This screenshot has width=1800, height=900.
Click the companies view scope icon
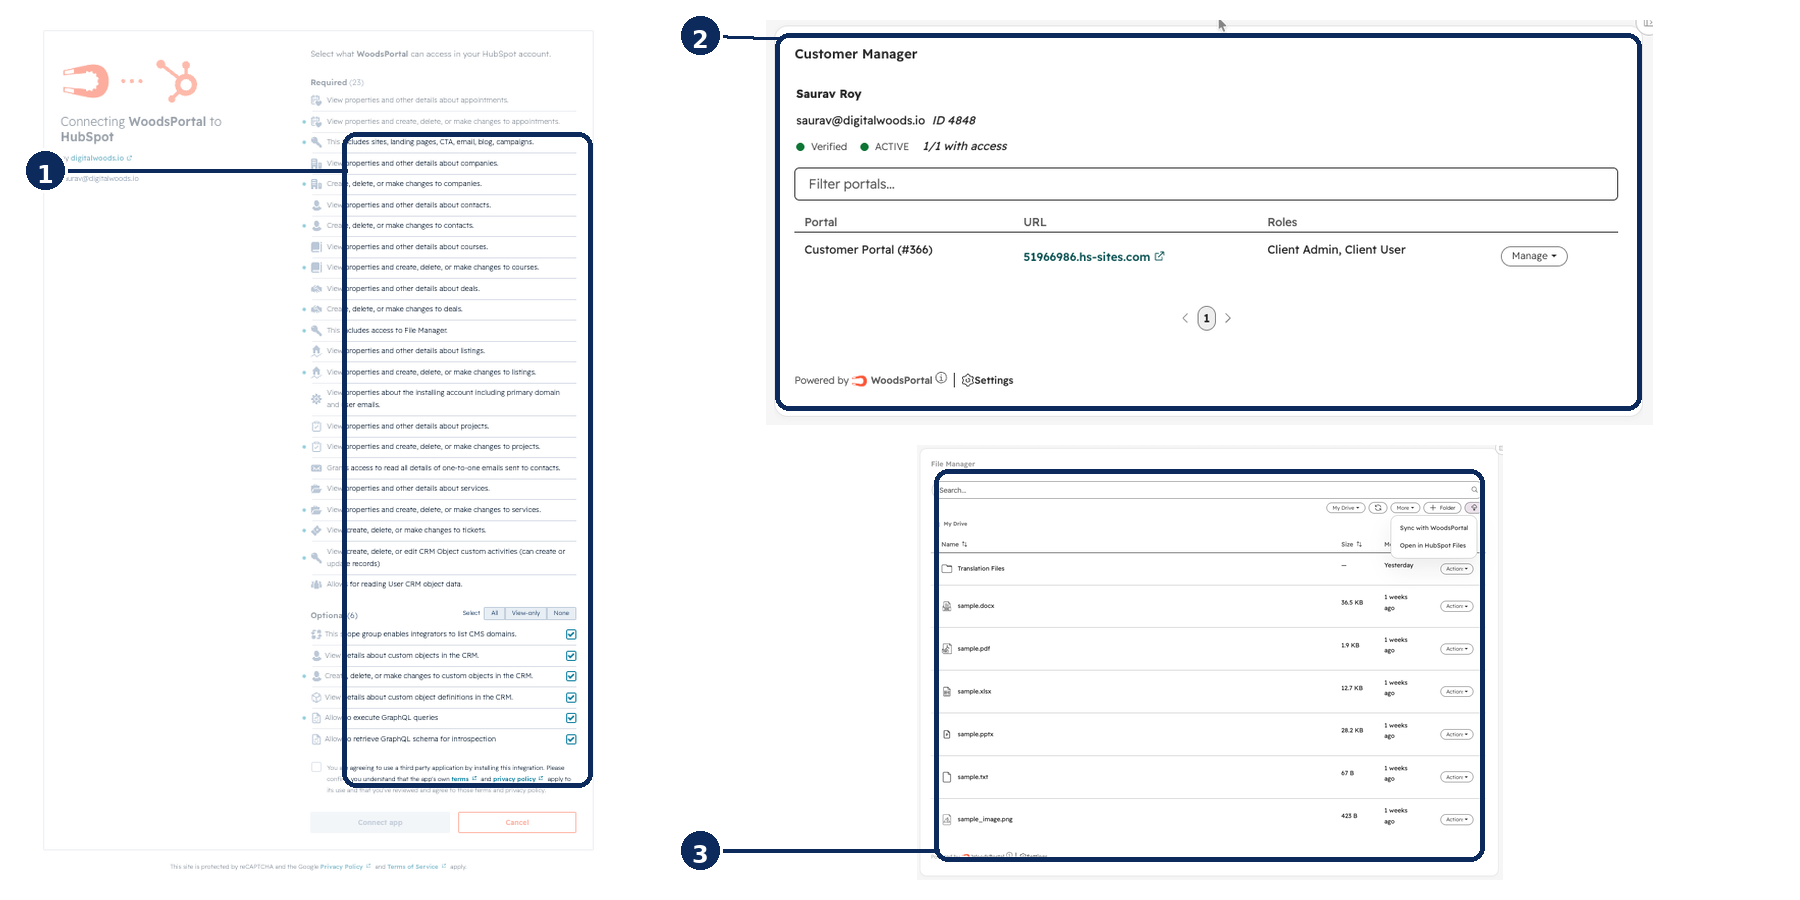click(x=316, y=163)
